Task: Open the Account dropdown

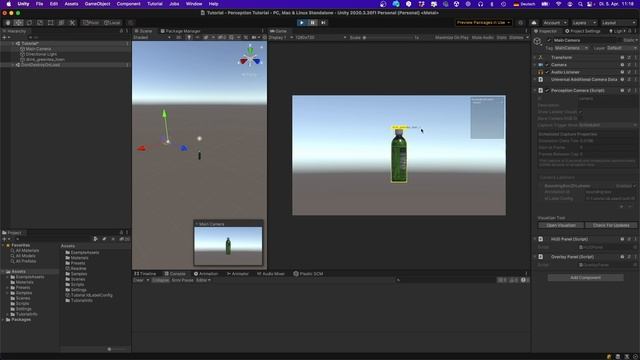Action: click(555, 23)
